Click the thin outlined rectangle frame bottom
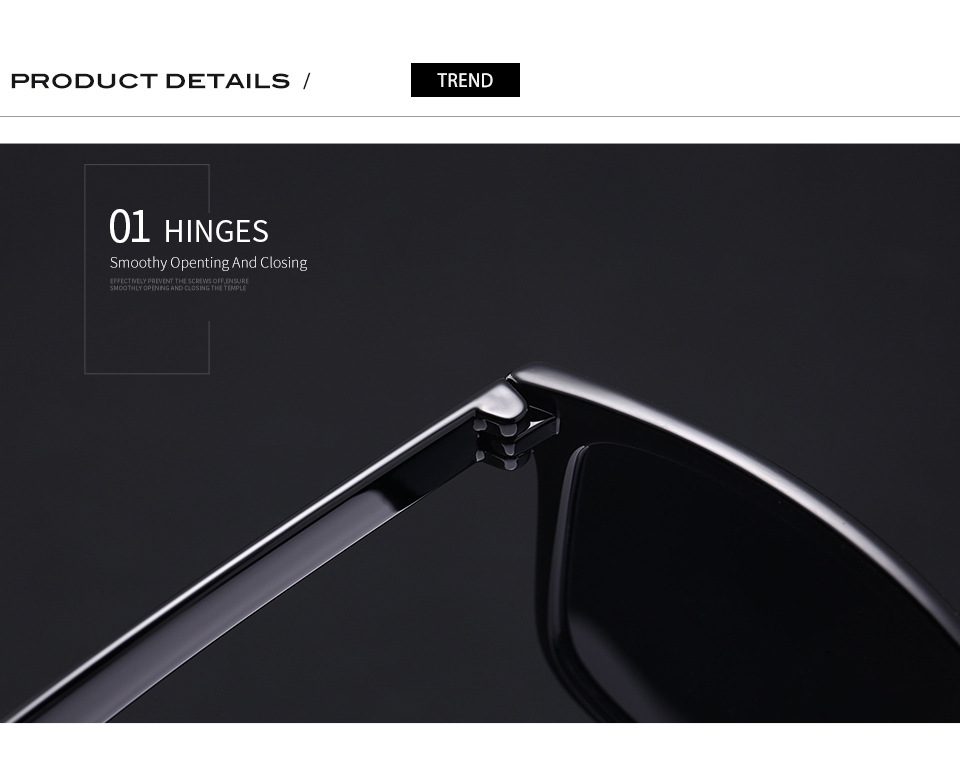Viewport: 960px width, 758px height. click(x=147, y=373)
